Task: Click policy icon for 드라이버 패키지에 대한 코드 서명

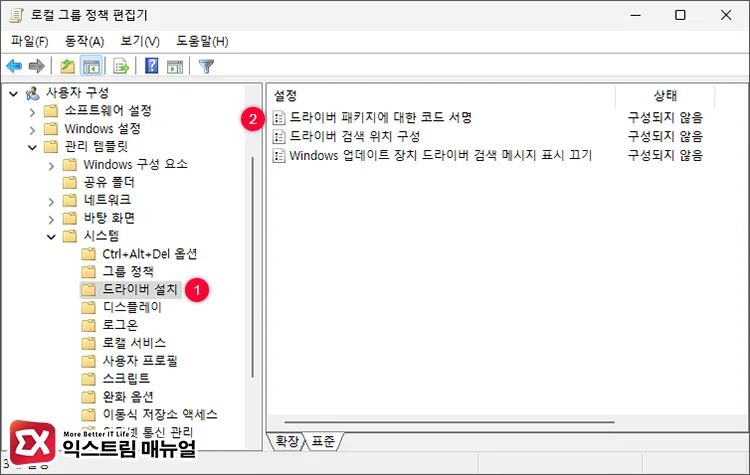Action: click(279, 118)
